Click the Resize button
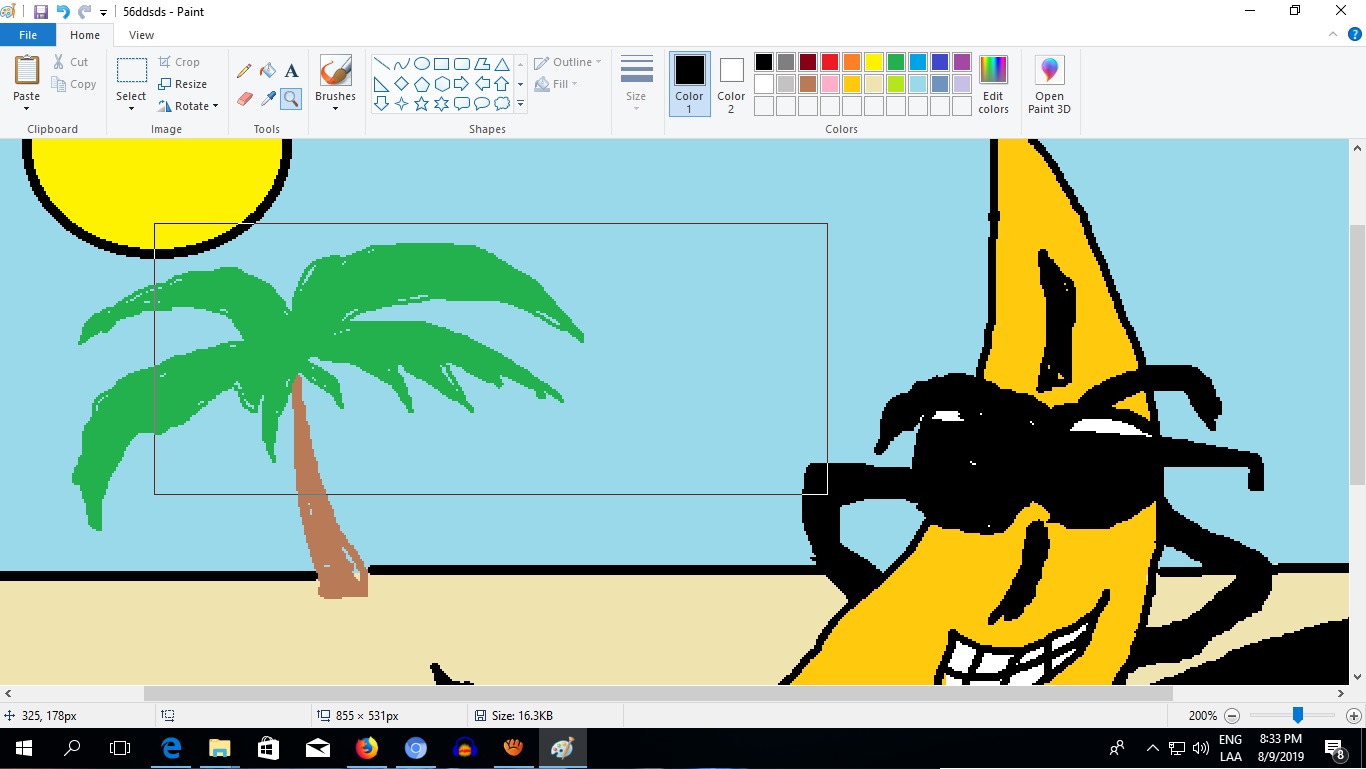This screenshot has width=1366, height=769. tap(183, 84)
